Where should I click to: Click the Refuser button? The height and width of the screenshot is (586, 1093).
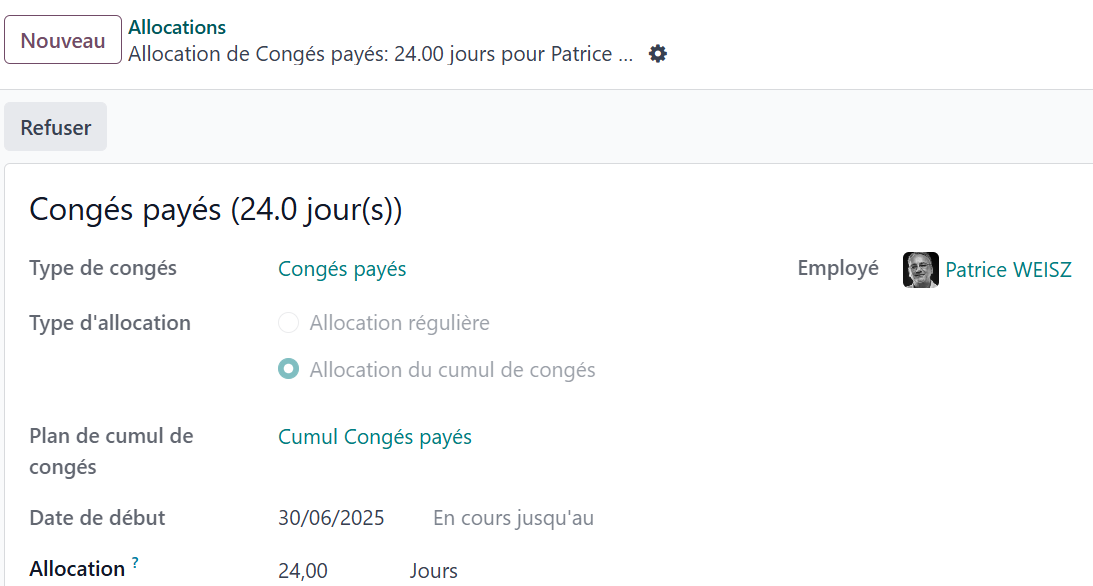[56, 127]
